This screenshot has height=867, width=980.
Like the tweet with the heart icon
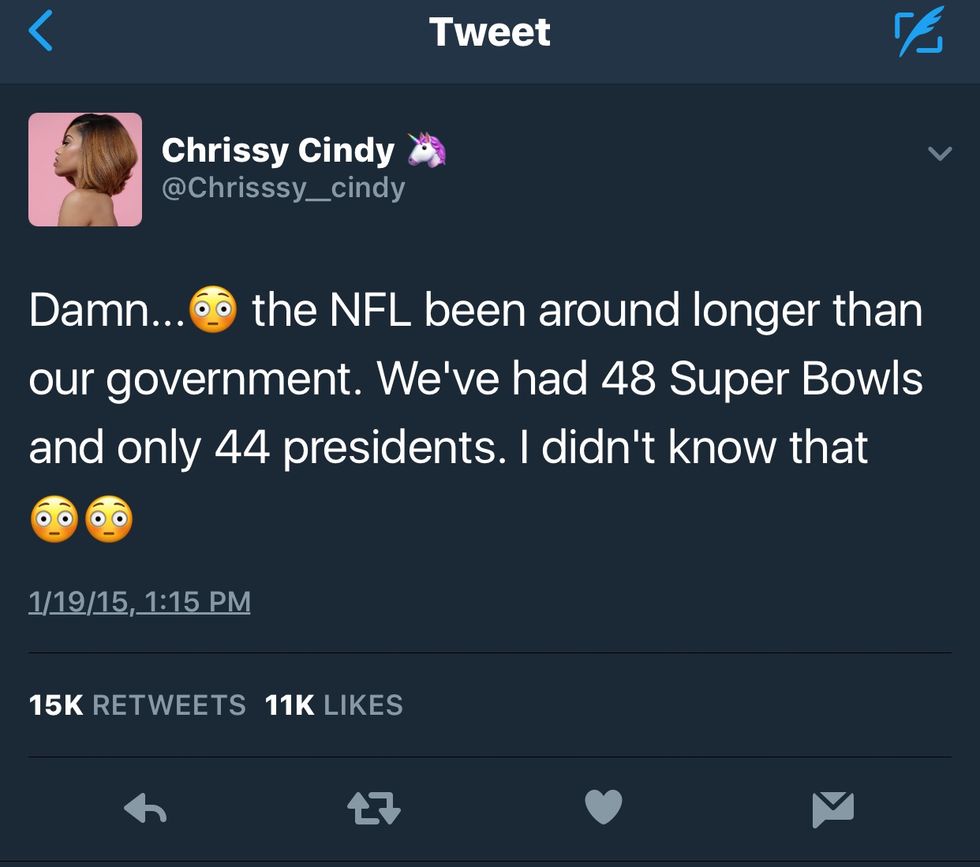click(x=603, y=807)
